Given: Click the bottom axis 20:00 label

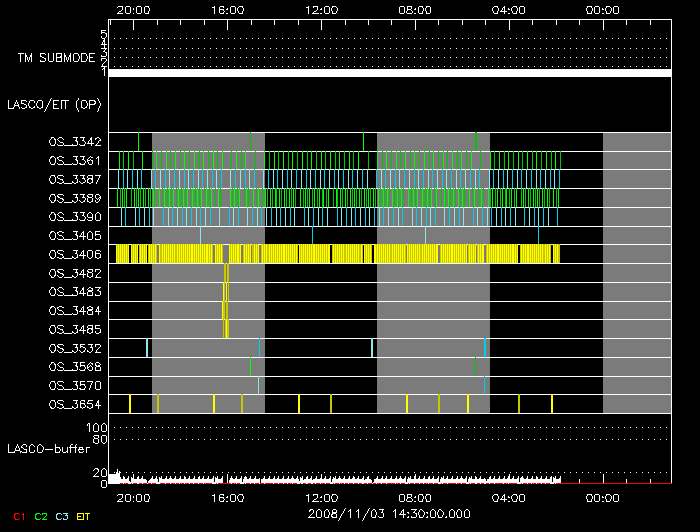Looking at the screenshot, I should pos(133,498).
